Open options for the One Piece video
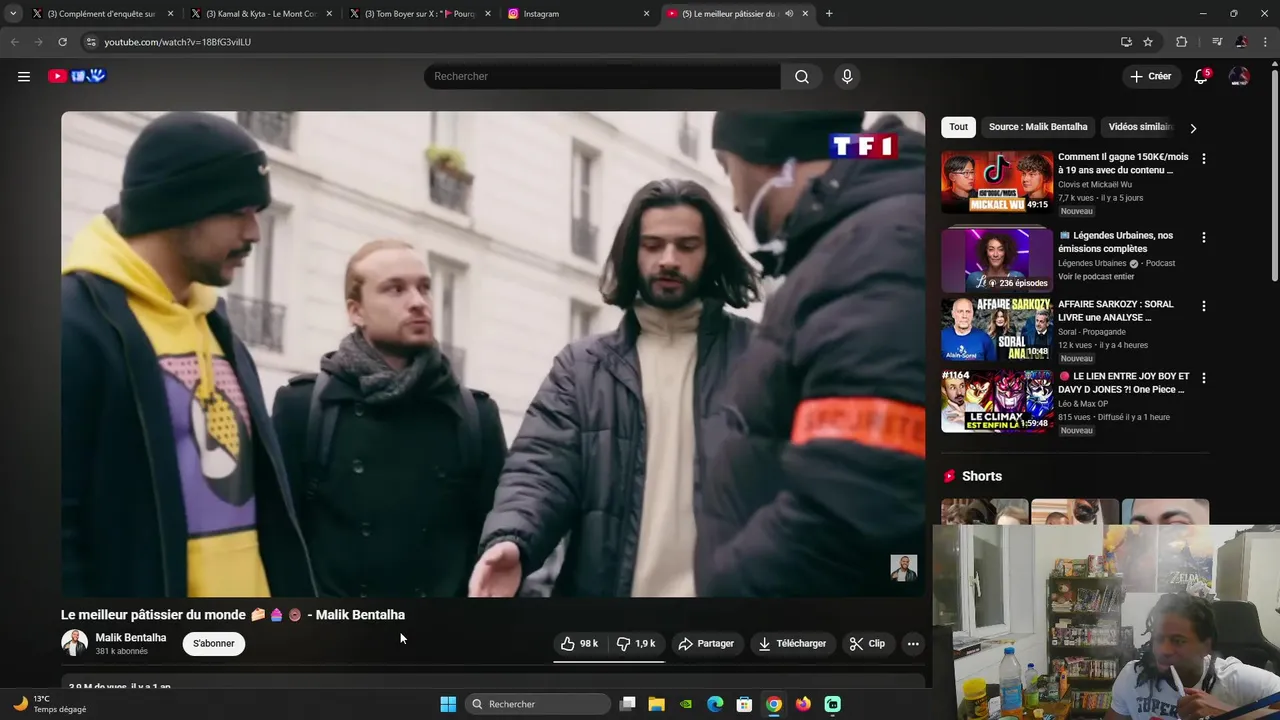Image resolution: width=1280 pixels, height=720 pixels. pyautogui.click(x=1204, y=378)
